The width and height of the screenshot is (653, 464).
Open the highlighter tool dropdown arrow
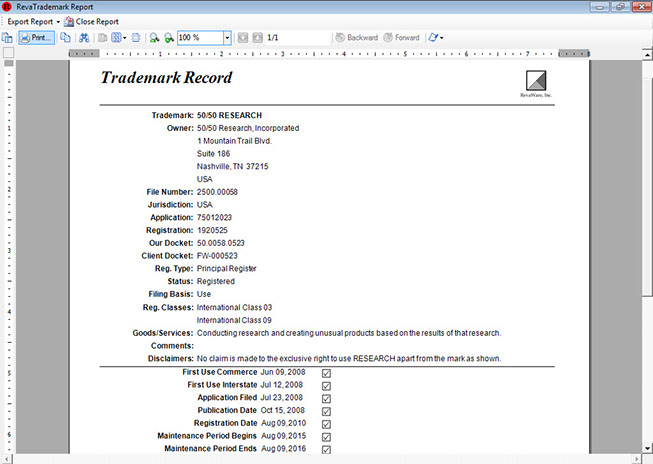[442, 38]
